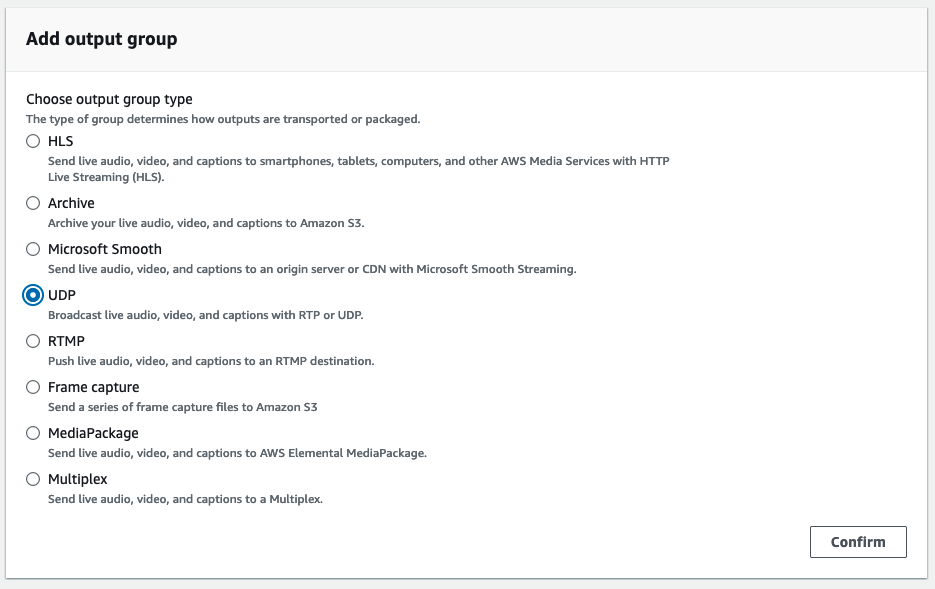The image size is (935, 589).
Task: Click the 'Archive' option label text
Action: coord(71,203)
